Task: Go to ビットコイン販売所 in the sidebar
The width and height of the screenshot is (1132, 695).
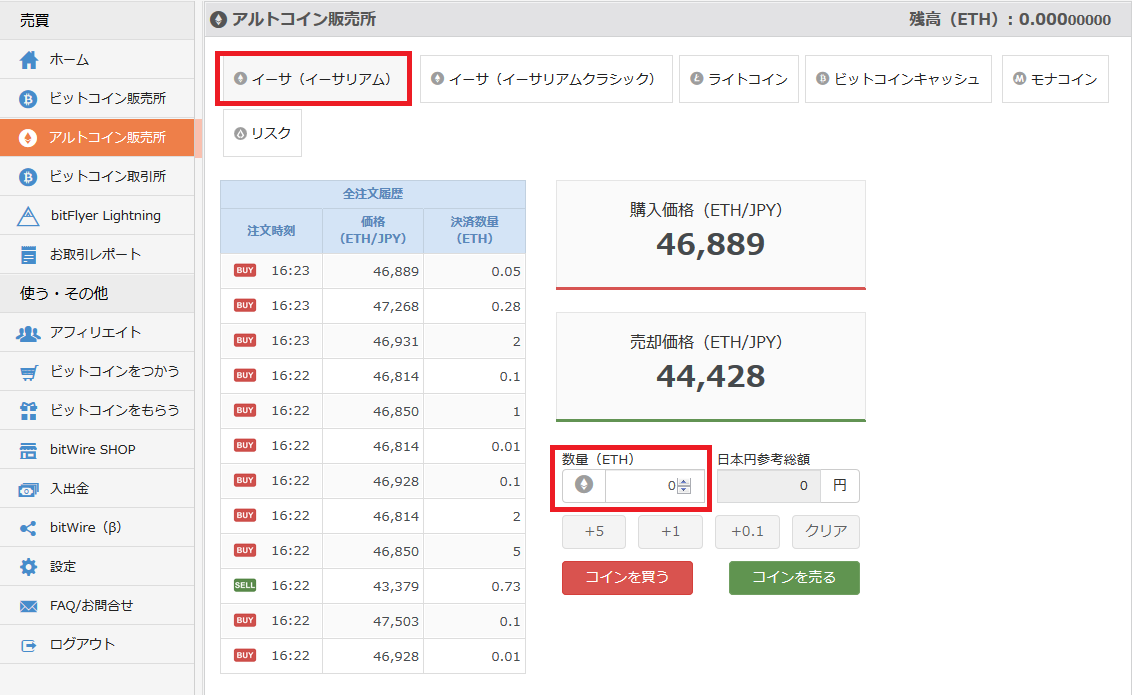Action: point(97,99)
